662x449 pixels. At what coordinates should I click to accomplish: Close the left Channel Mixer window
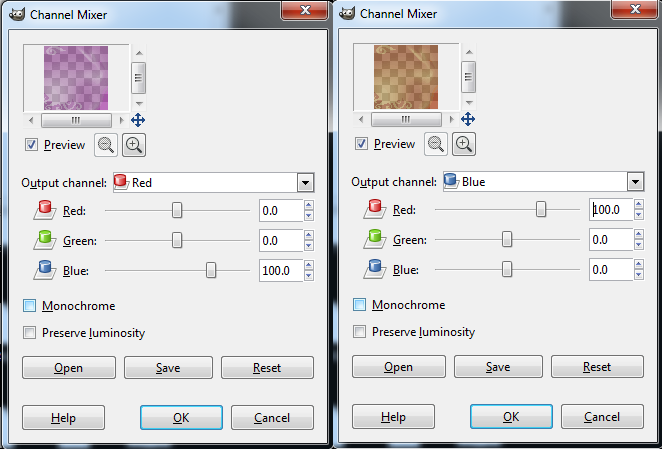(305, 10)
